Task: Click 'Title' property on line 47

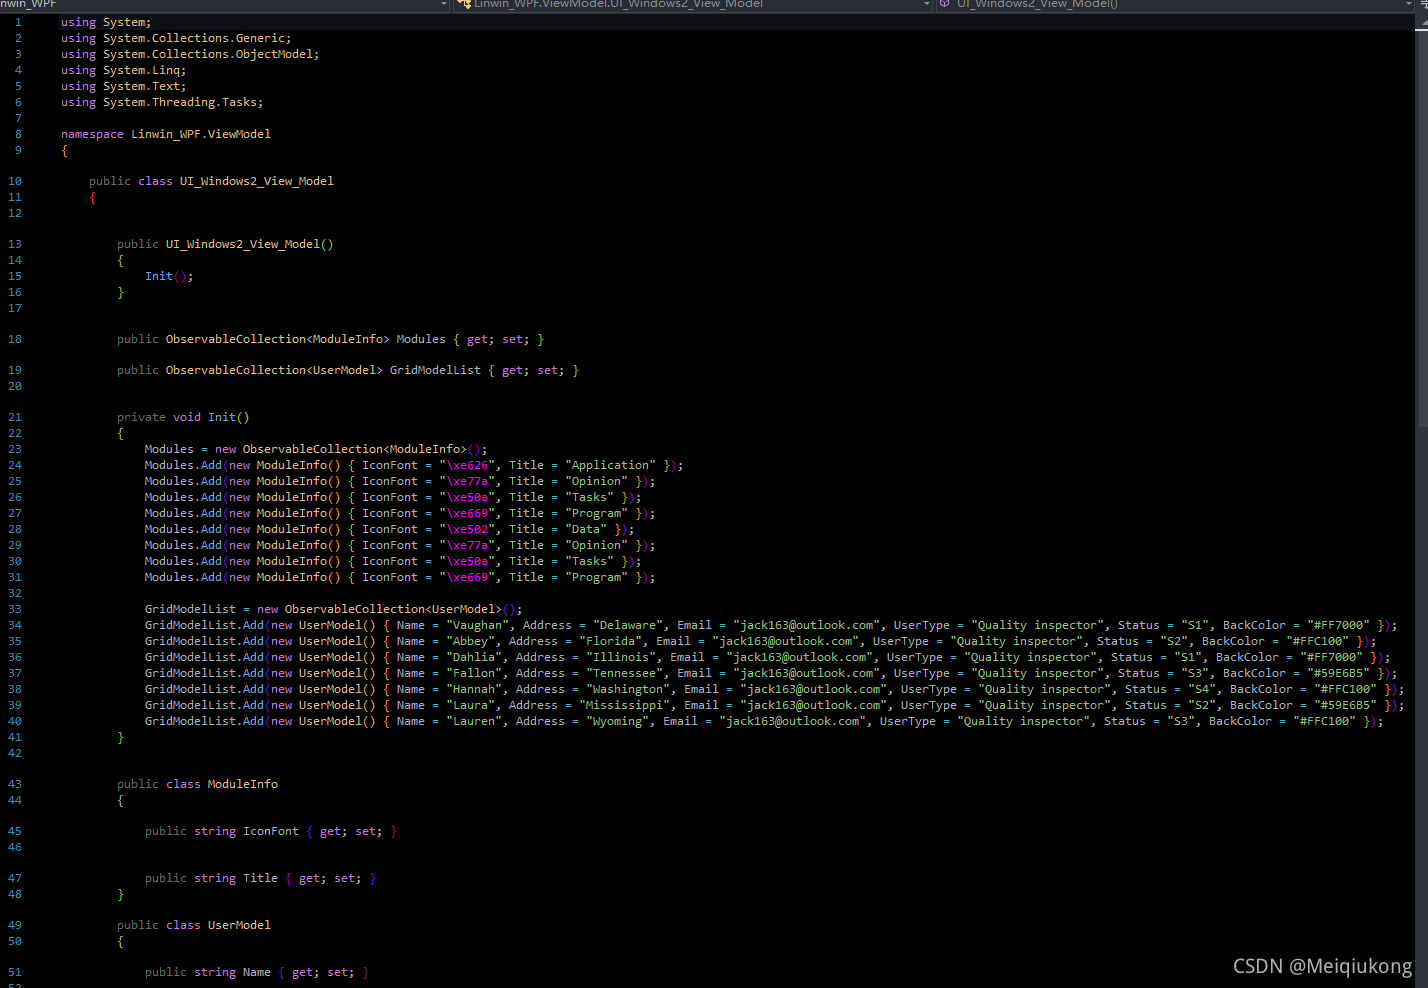Action: (x=260, y=878)
